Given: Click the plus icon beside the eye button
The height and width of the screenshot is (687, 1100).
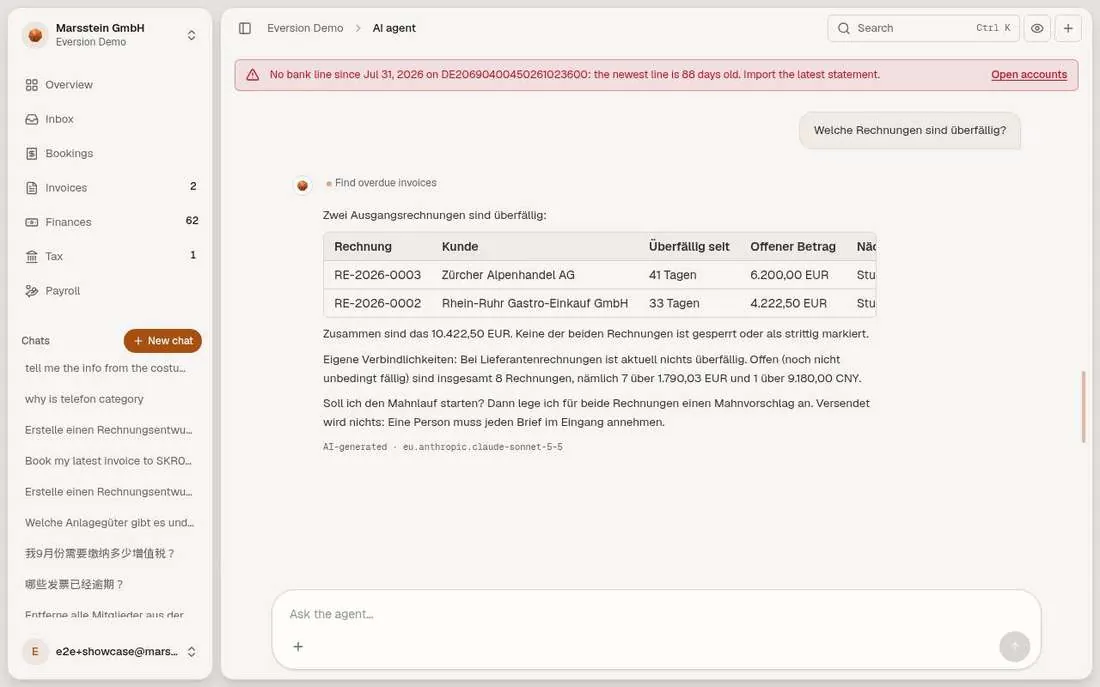Looking at the screenshot, I should point(1068,28).
